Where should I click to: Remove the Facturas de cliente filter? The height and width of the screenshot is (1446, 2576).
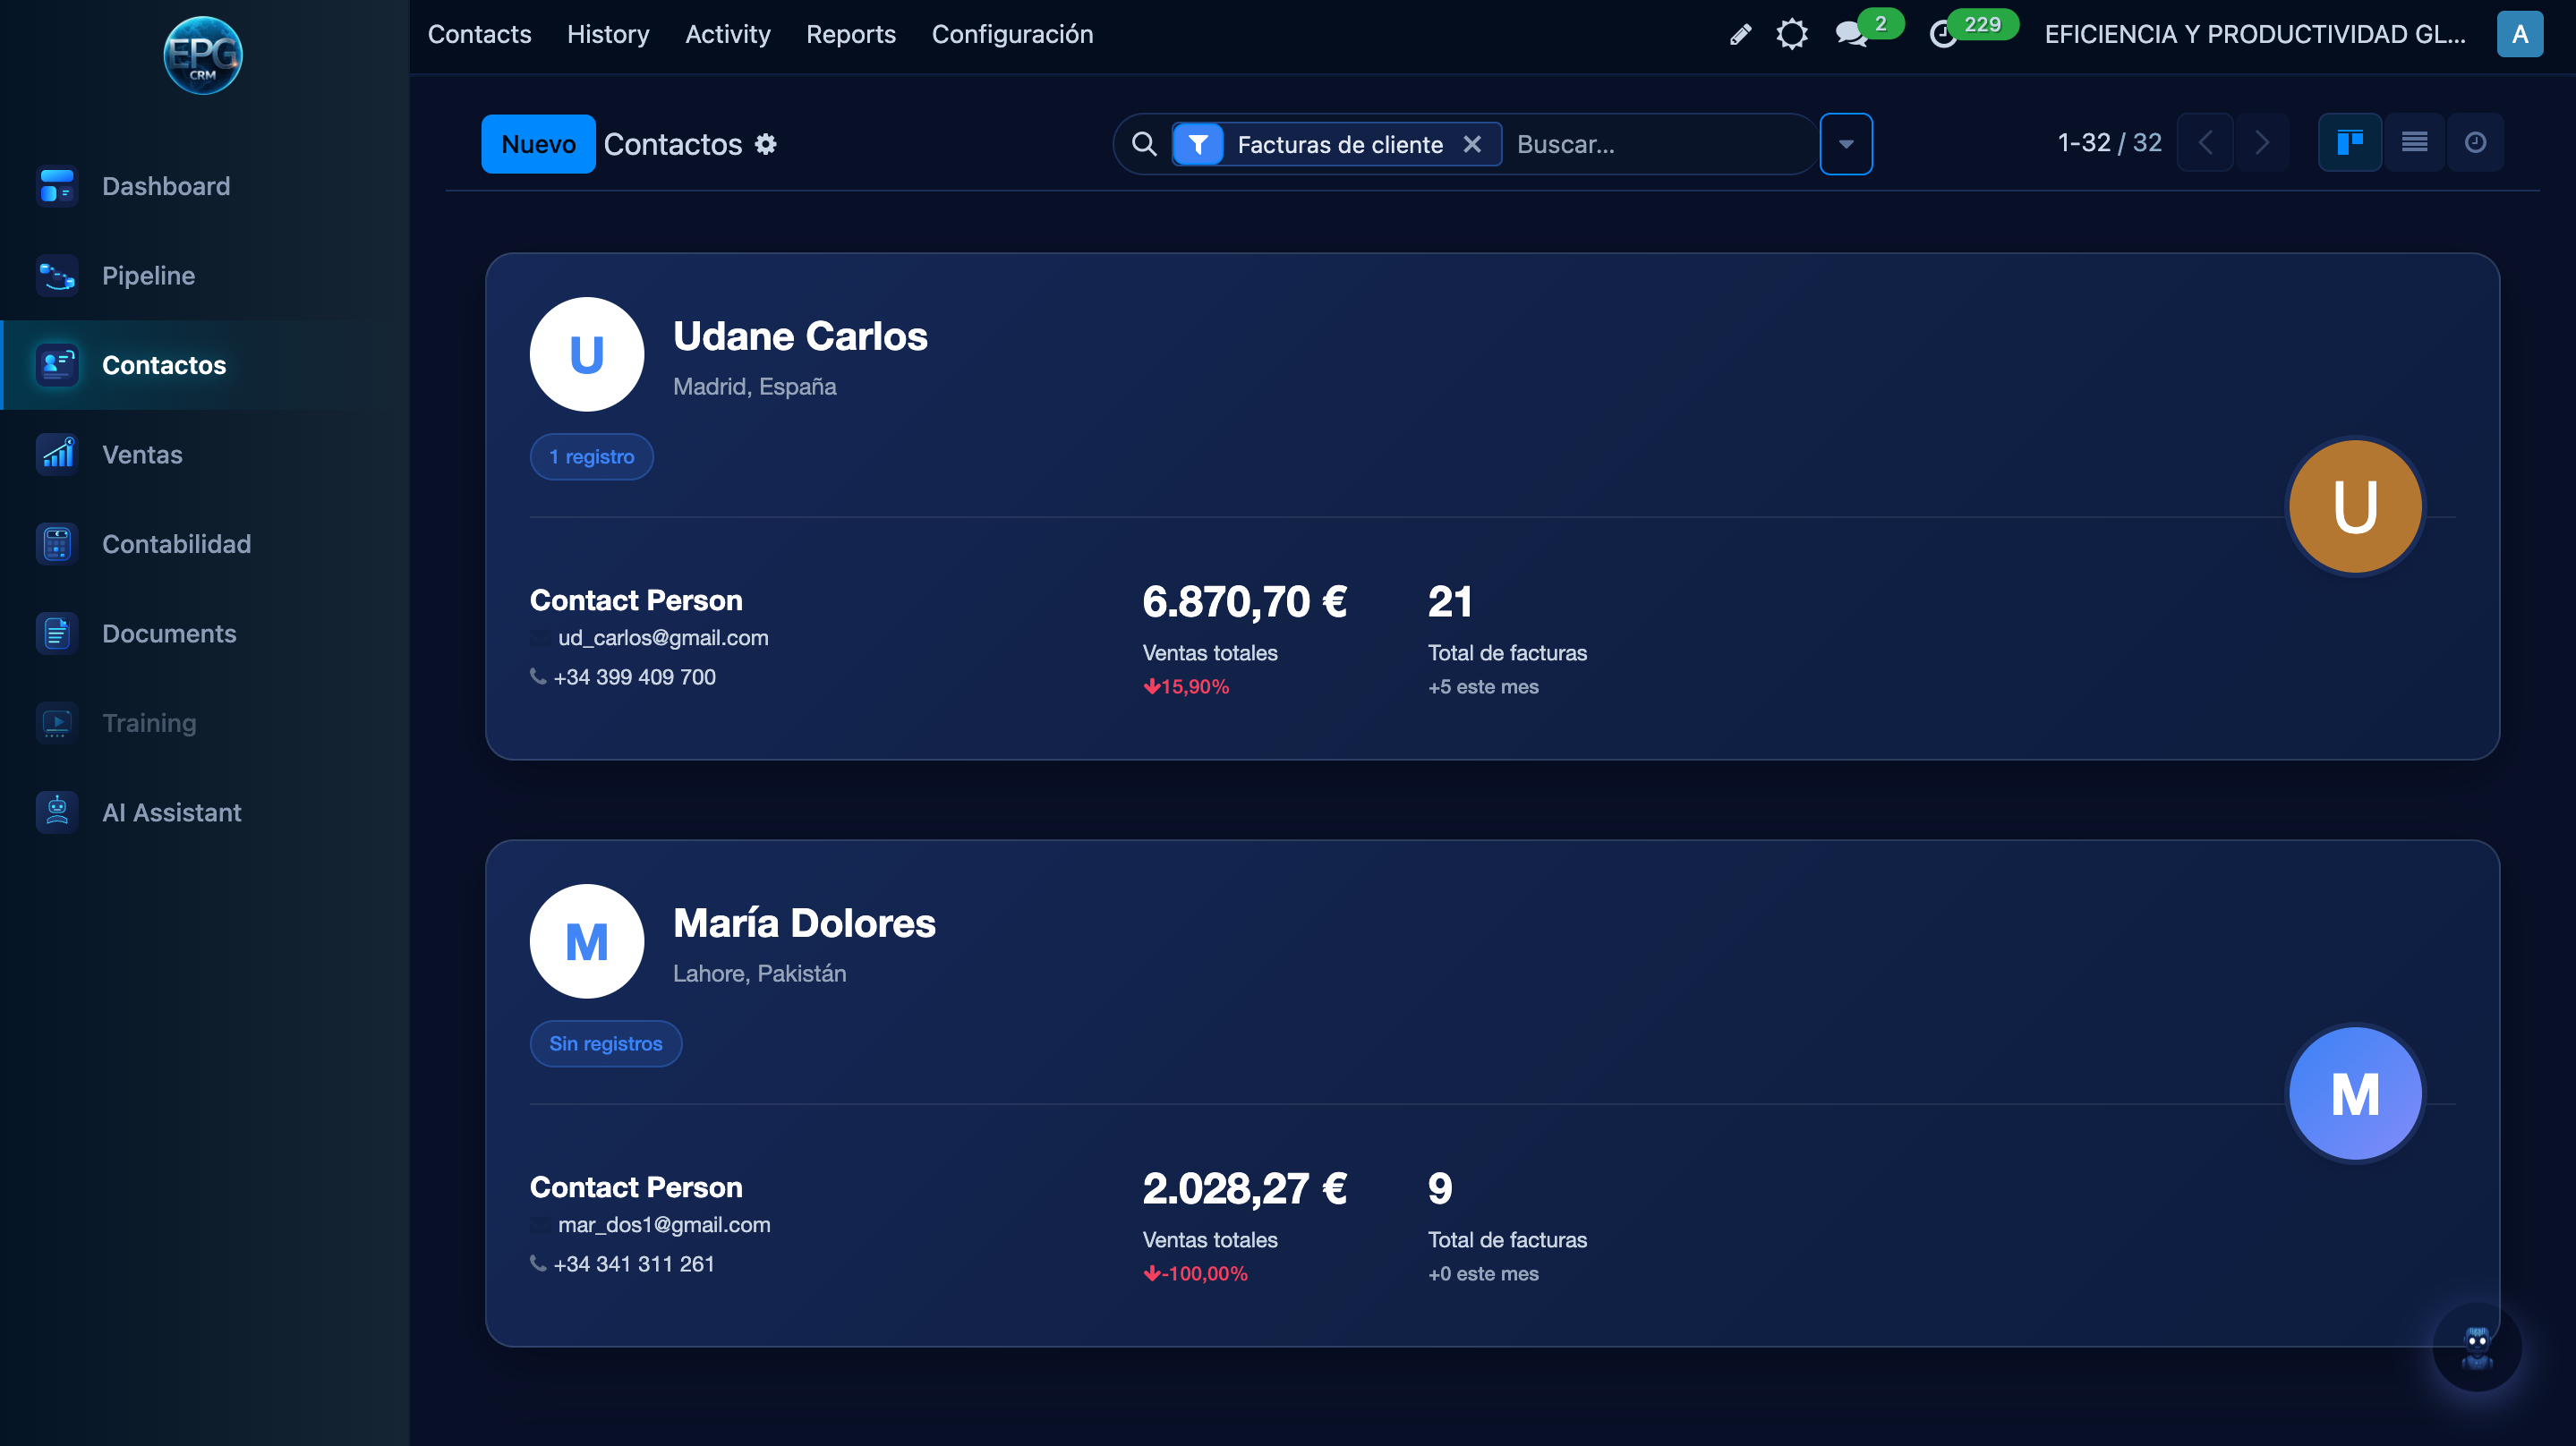[x=1473, y=144]
